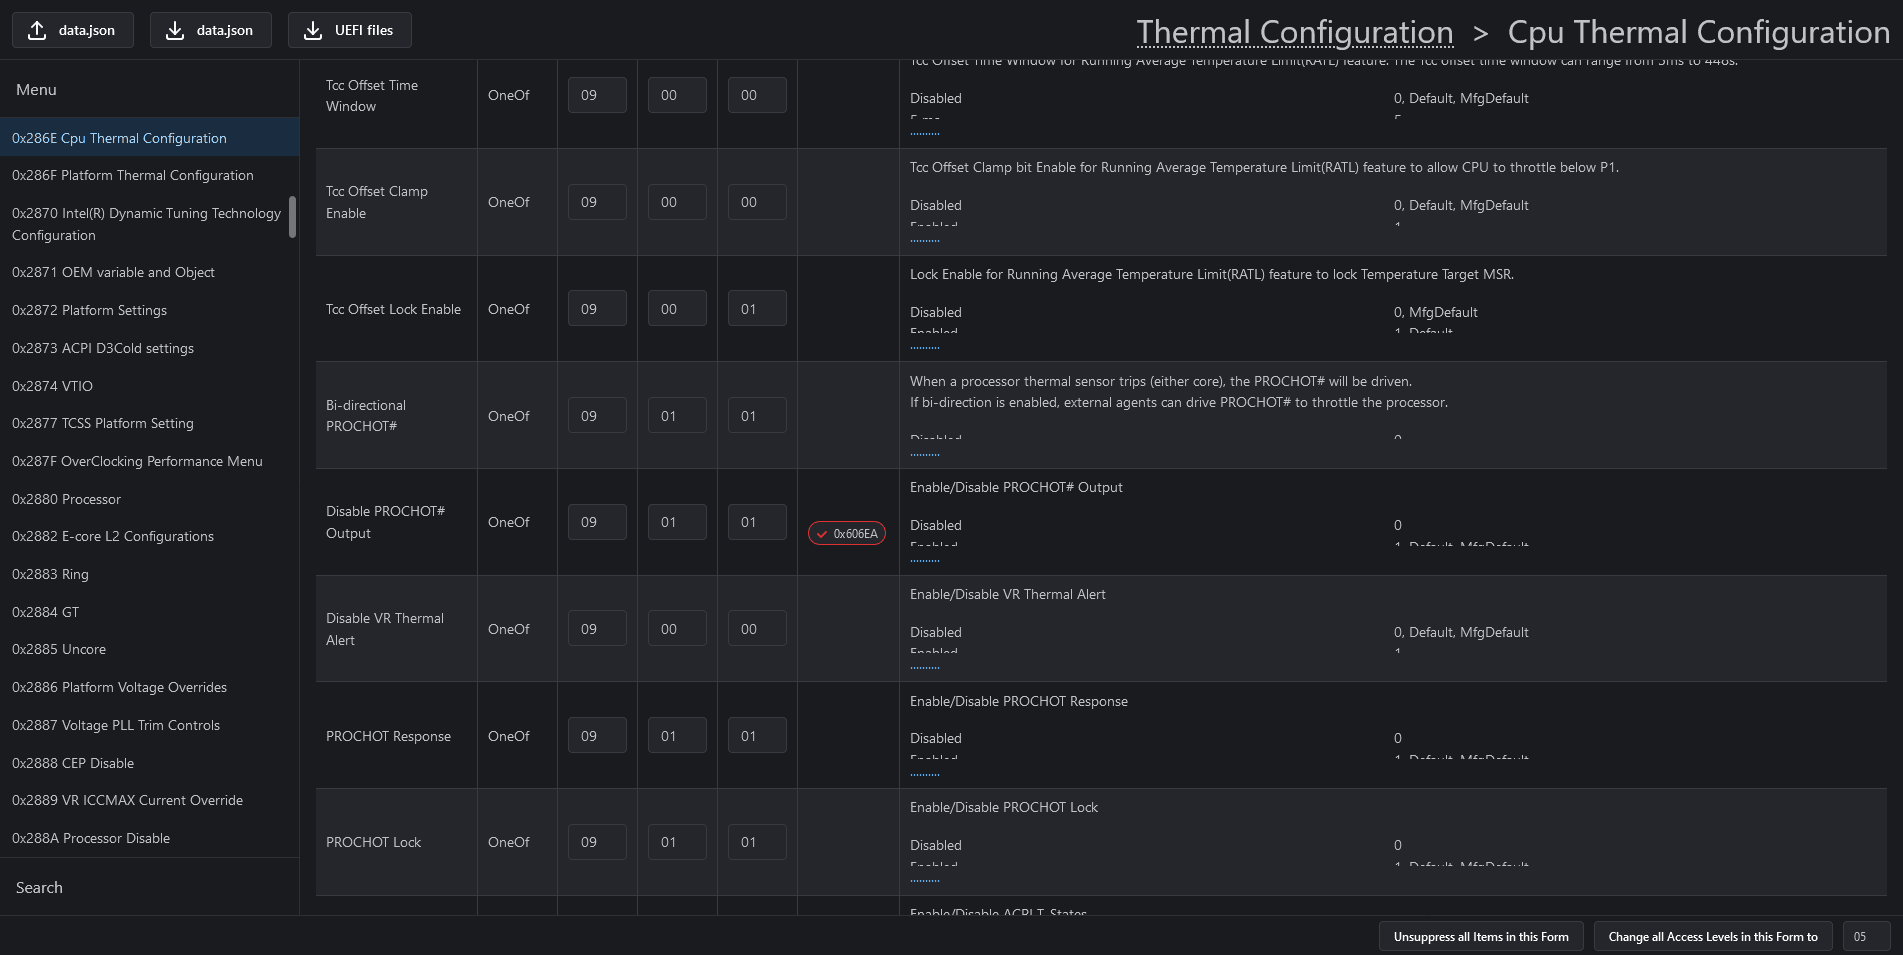1903x955 pixels.
Task: Click Unsuppress all Items in this Form
Action: click(1481, 937)
